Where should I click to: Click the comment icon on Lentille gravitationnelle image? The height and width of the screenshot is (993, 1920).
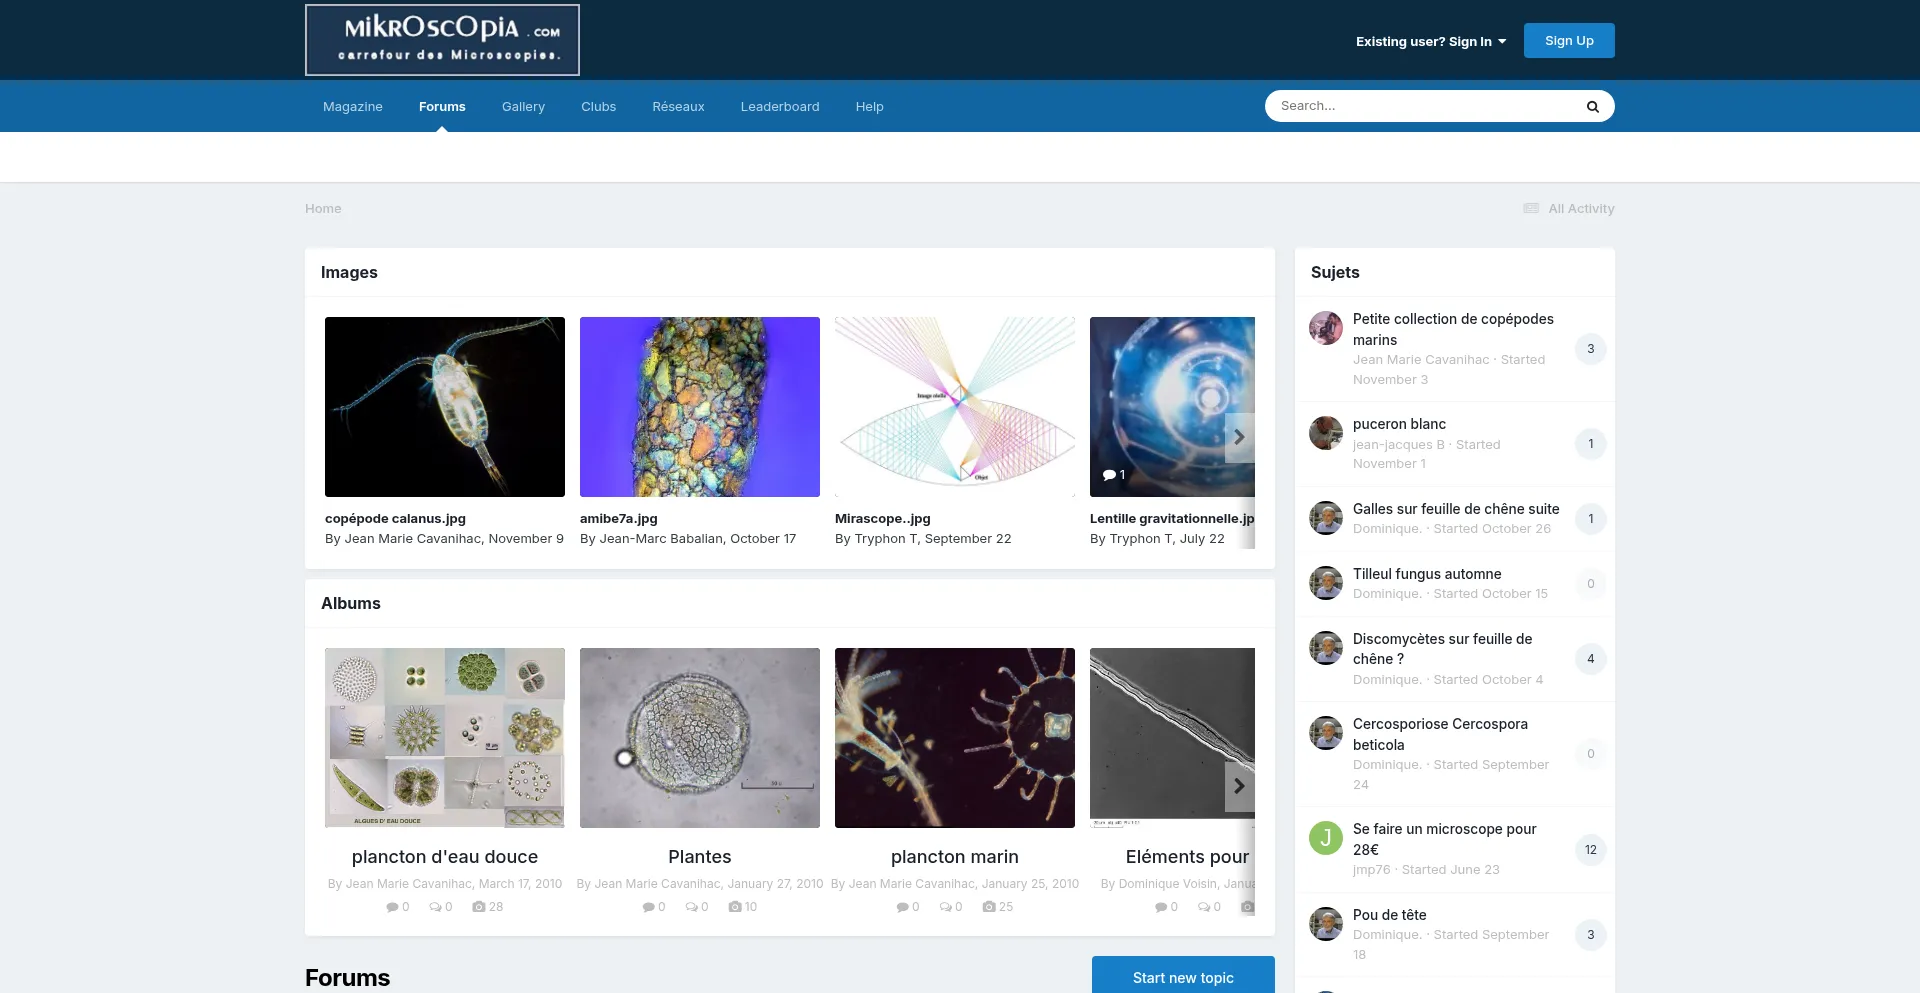click(x=1109, y=475)
